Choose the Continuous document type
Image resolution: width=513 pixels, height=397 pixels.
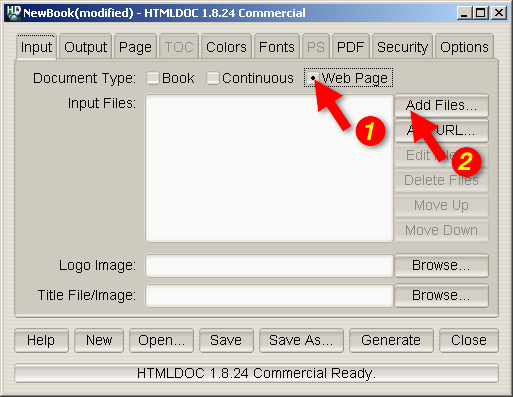[x=250, y=78]
